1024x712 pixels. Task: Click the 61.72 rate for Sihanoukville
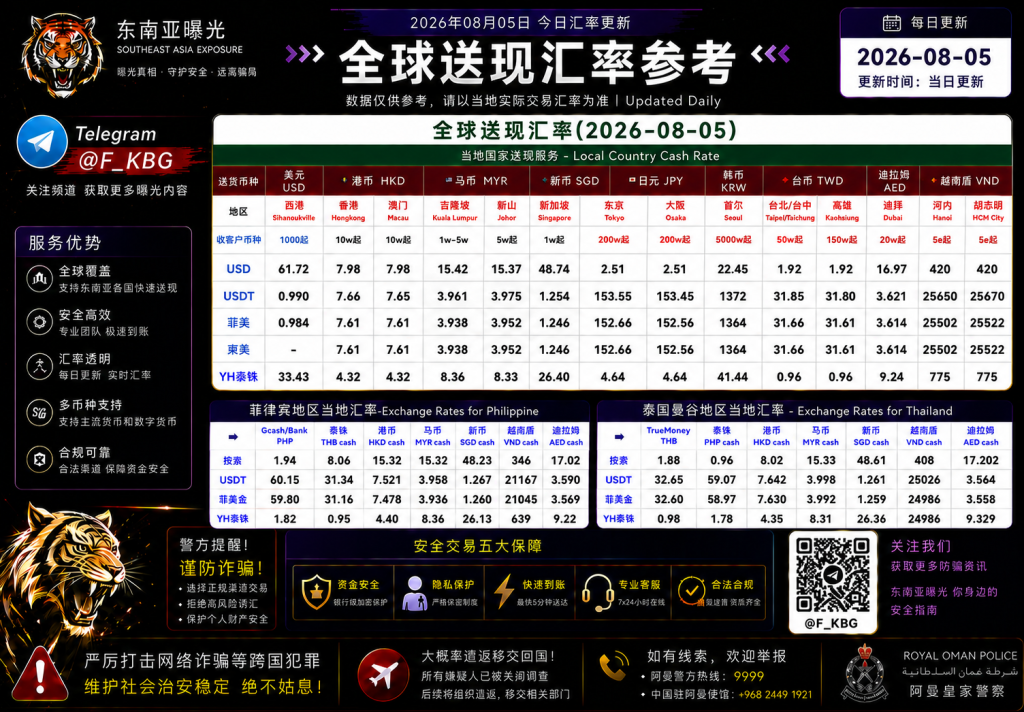pyautogui.click(x=294, y=269)
